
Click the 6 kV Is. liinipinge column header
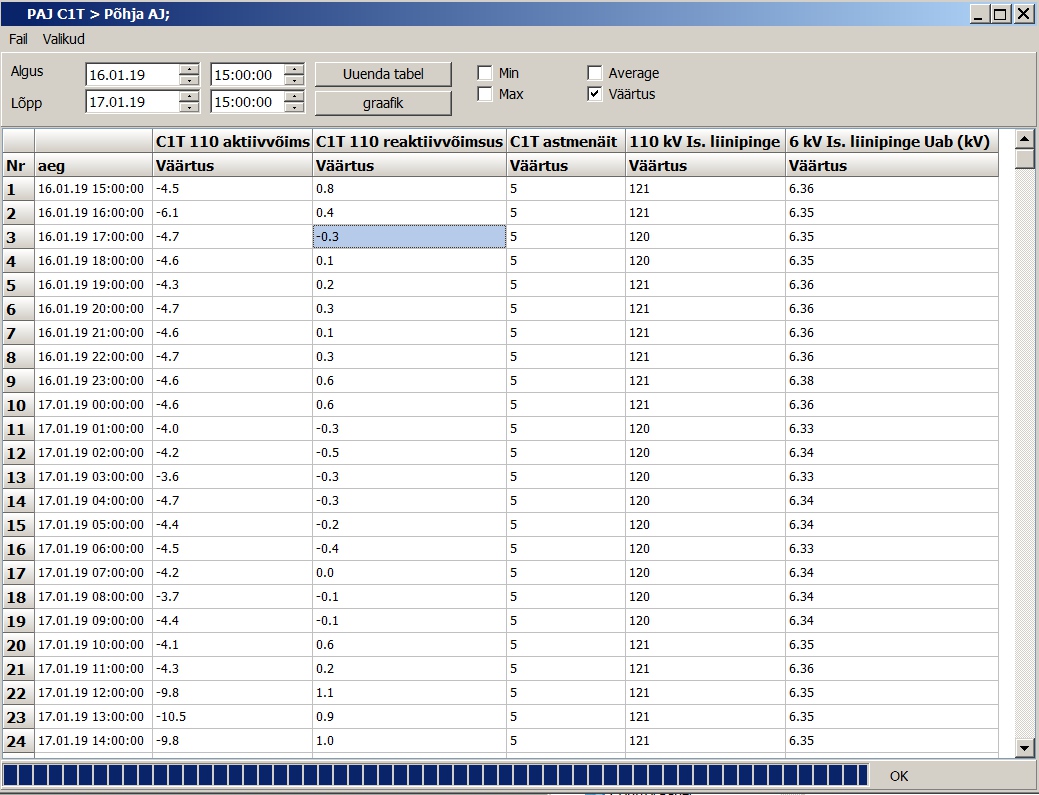coord(890,142)
